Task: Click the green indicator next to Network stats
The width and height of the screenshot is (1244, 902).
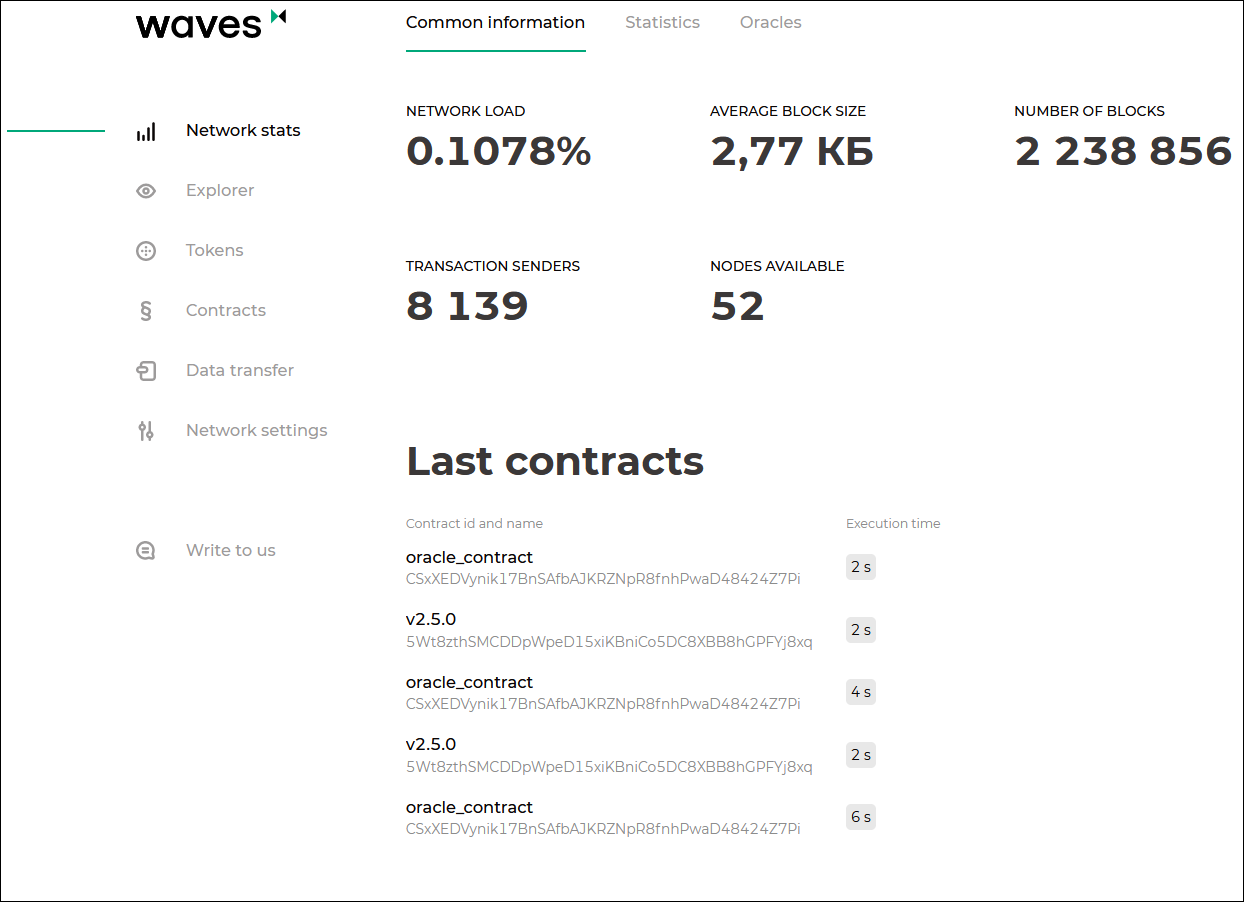Action: click(56, 130)
